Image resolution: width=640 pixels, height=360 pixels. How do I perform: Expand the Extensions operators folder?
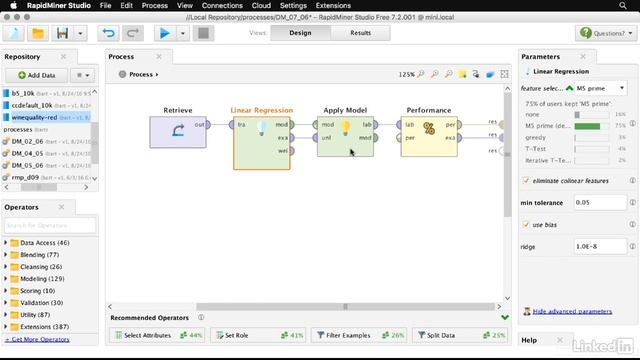click(x=6, y=327)
